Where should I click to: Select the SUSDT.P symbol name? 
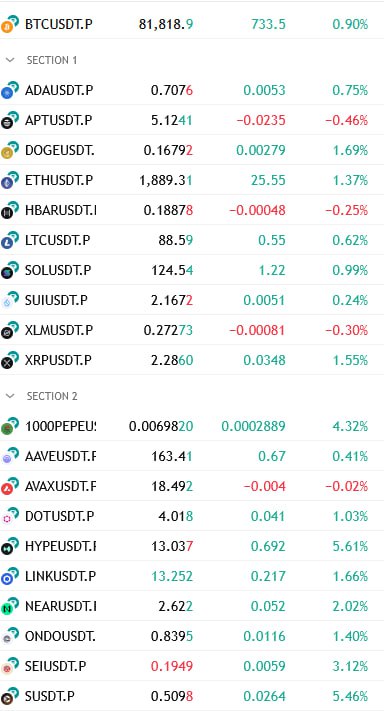click(50, 696)
